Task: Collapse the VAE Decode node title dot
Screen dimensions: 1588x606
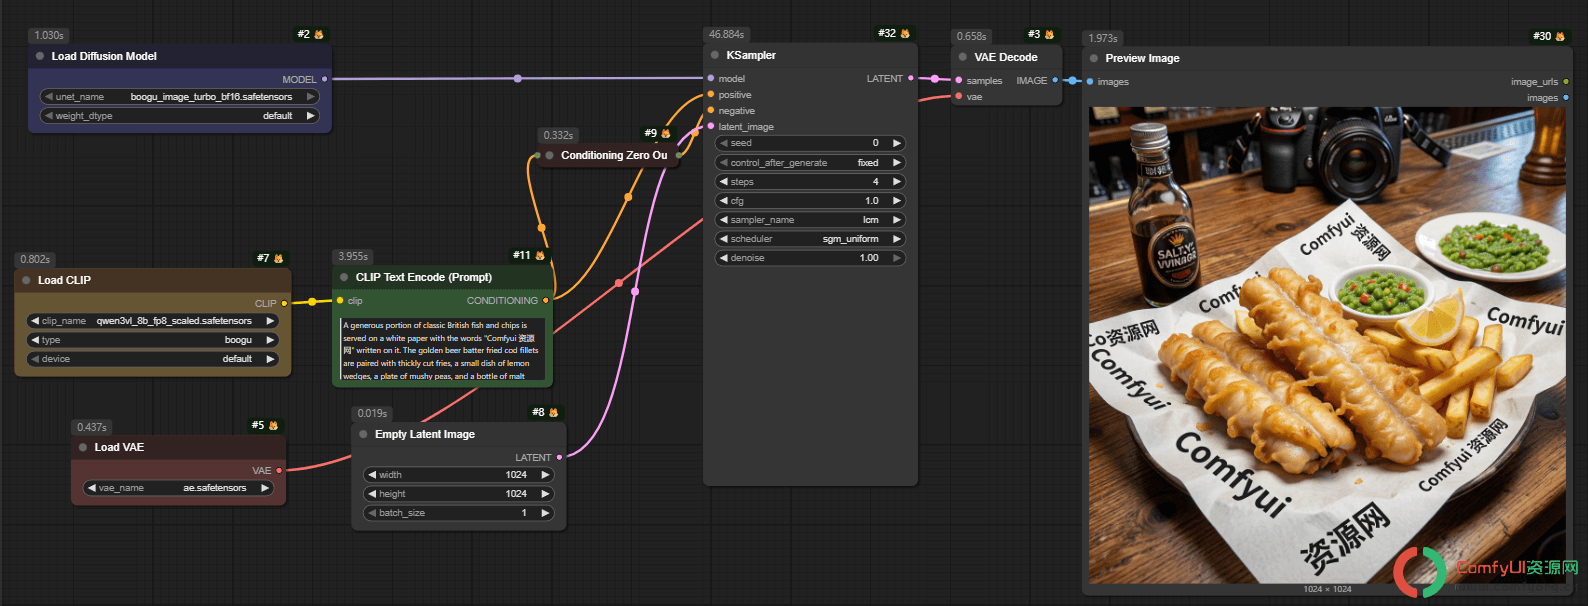Action: click(x=963, y=58)
